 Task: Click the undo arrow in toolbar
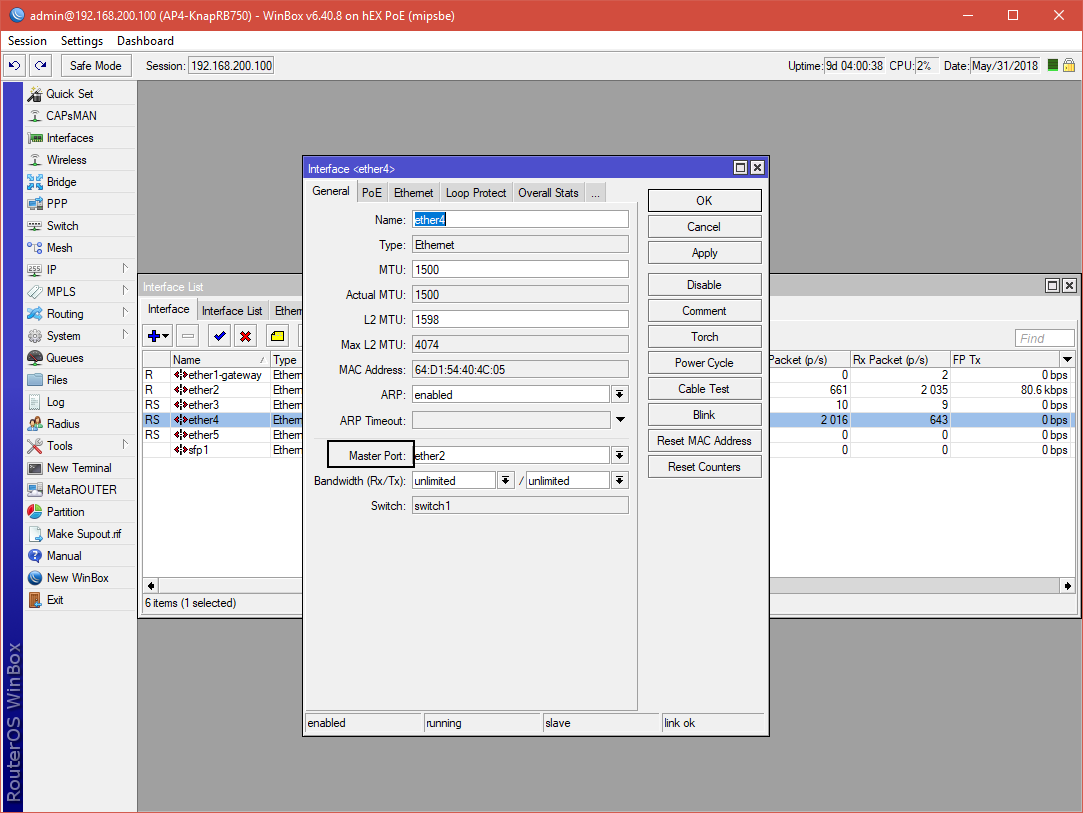tap(15, 66)
